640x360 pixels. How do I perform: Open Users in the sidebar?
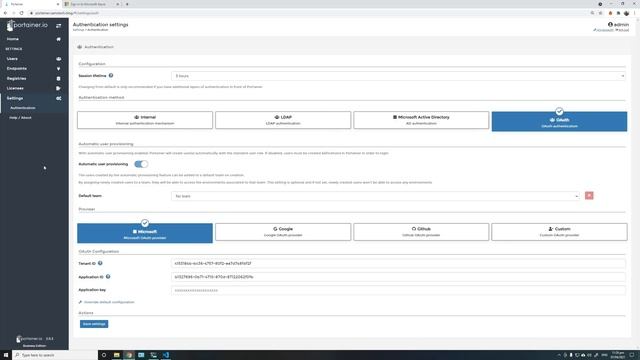point(12,59)
